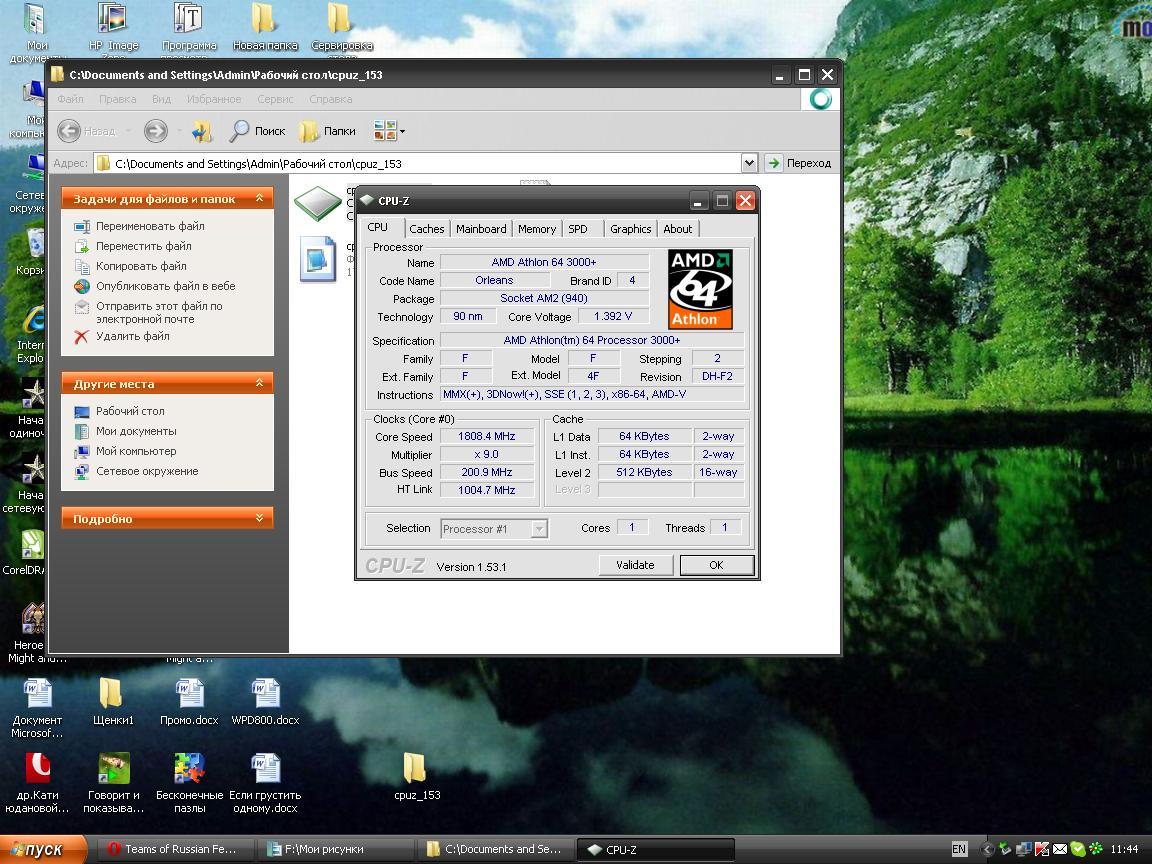Click the Explorer address bar path field

point(418,163)
